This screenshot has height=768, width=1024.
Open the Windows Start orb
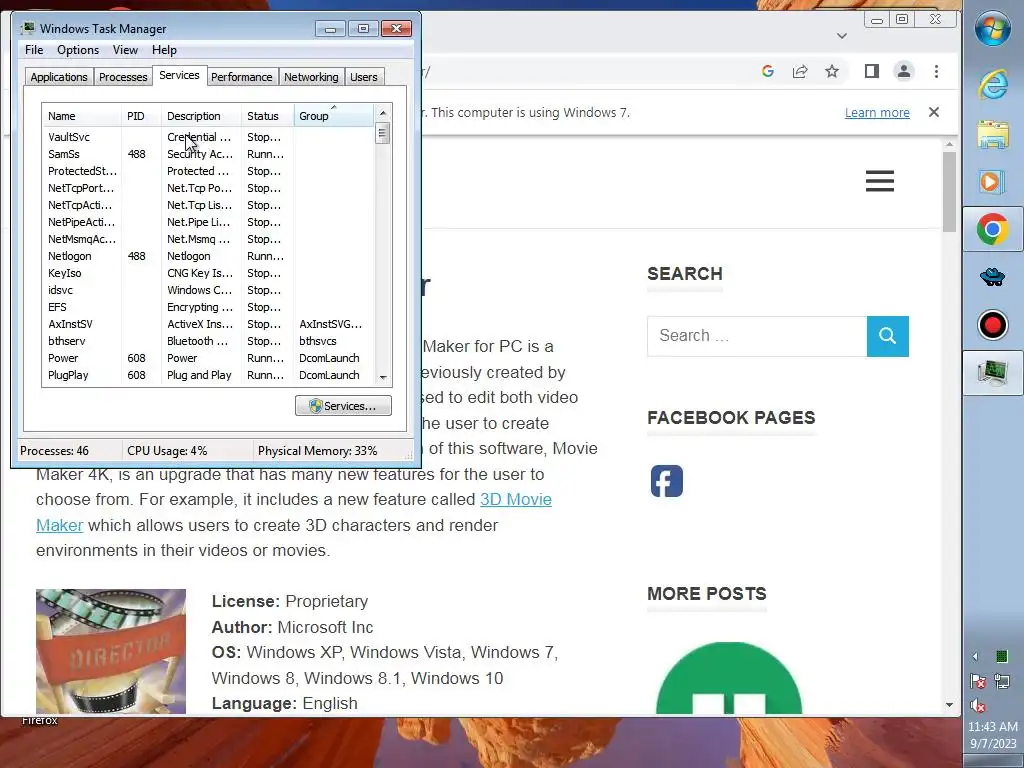(x=993, y=28)
